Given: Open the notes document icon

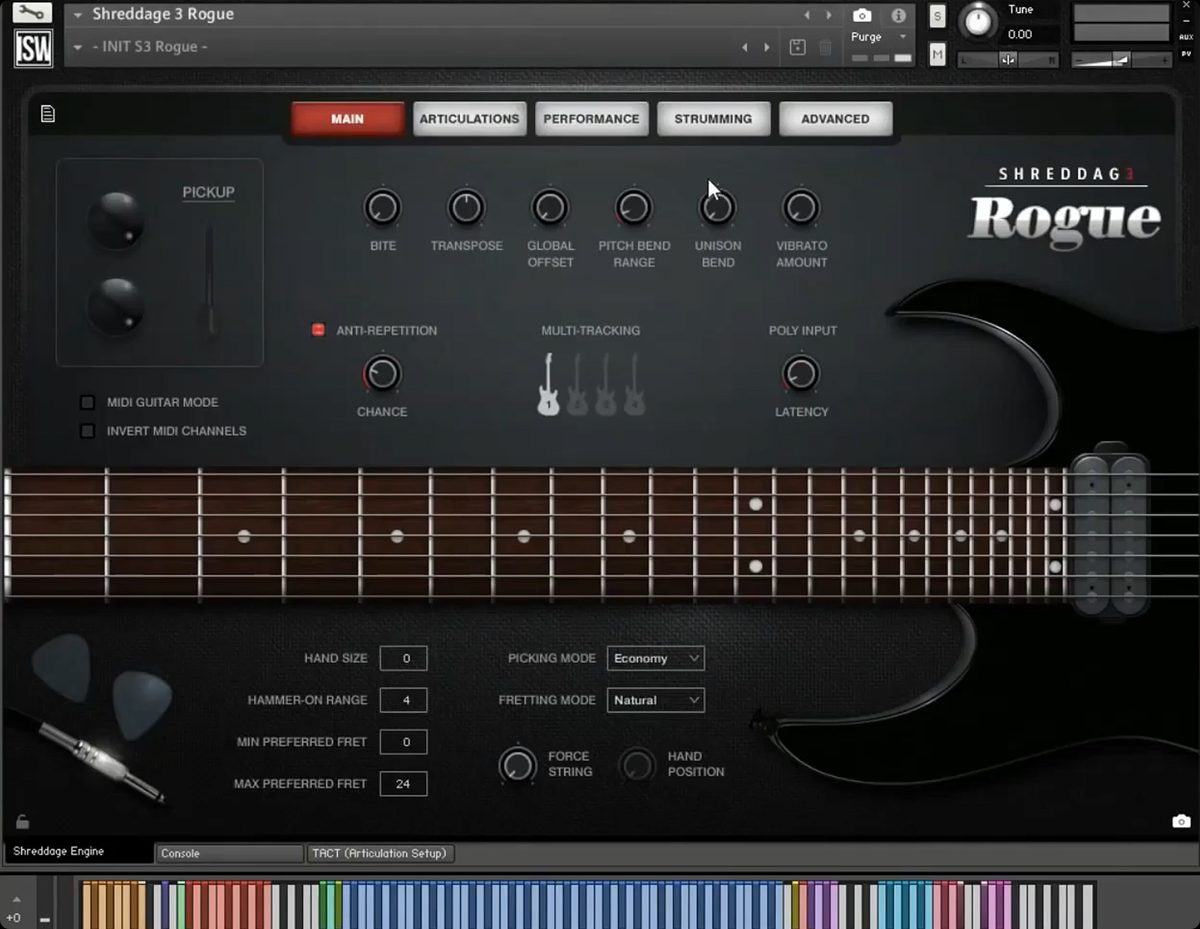Looking at the screenshot, I should (x=47, y=114).
